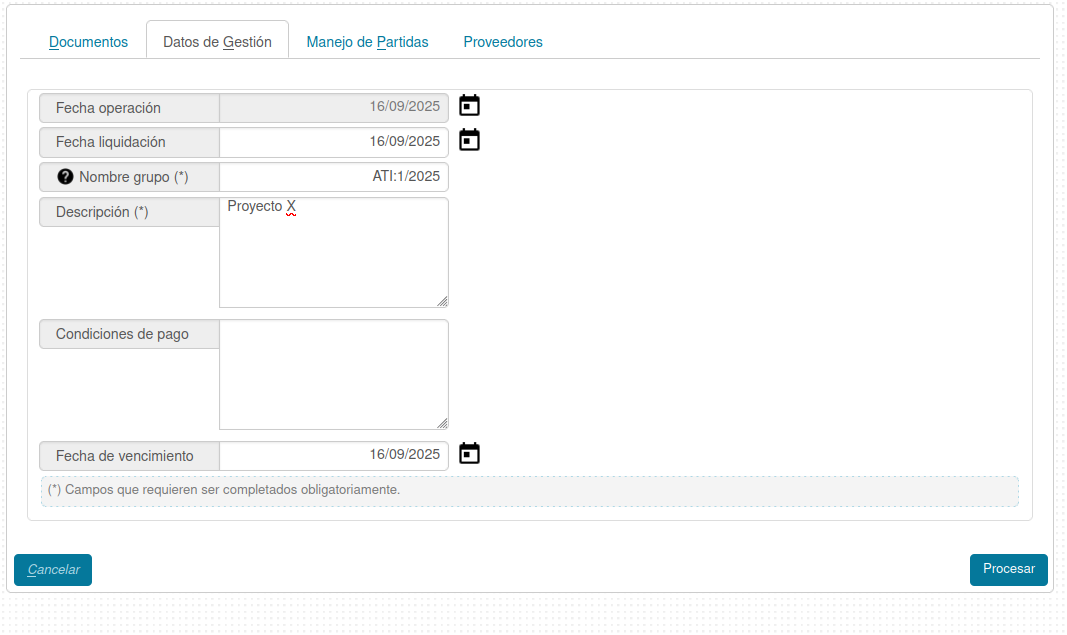Click the mandatory fields notice text
Image resolution: width=1067 pixels, height=635 pixels.
tap(224, 490)
